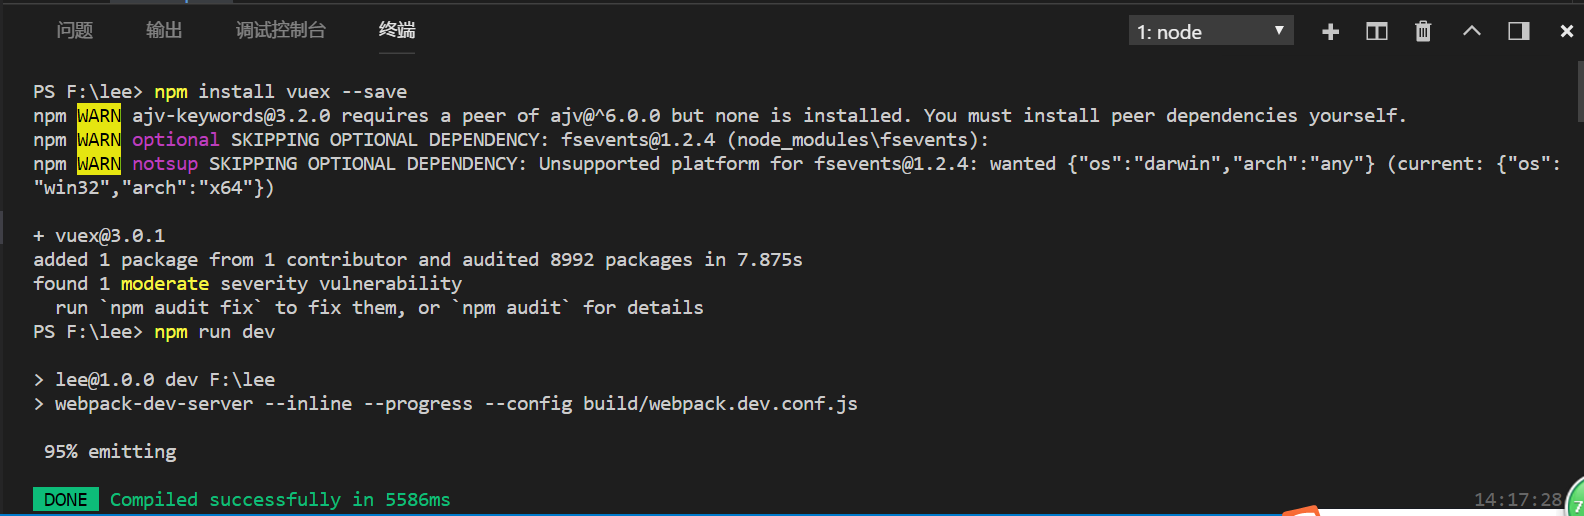This screenshot has width=1584, height=516.
Task: Open the 调试控制台 tab
Action: click(x=281, y=30)
